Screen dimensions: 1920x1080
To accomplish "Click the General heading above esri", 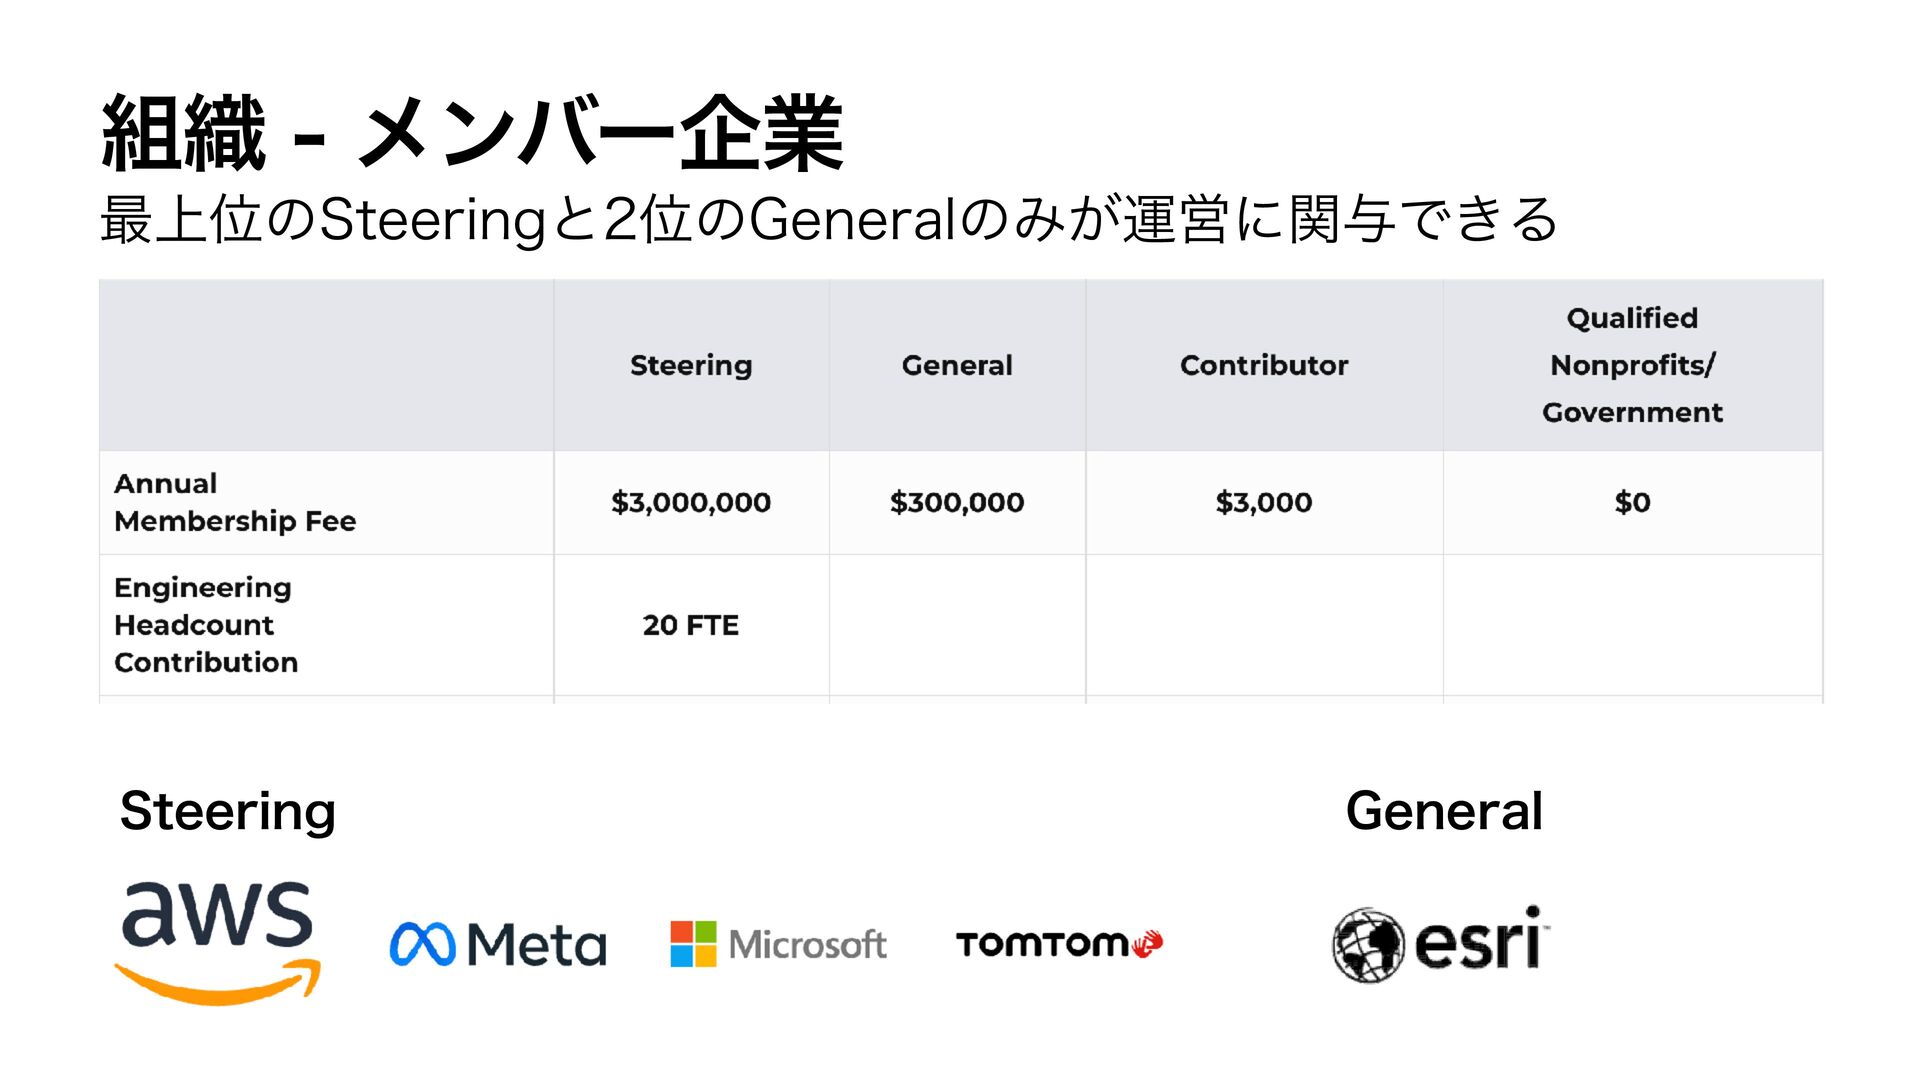I will pyautogui.click(x=1444, y=811).
